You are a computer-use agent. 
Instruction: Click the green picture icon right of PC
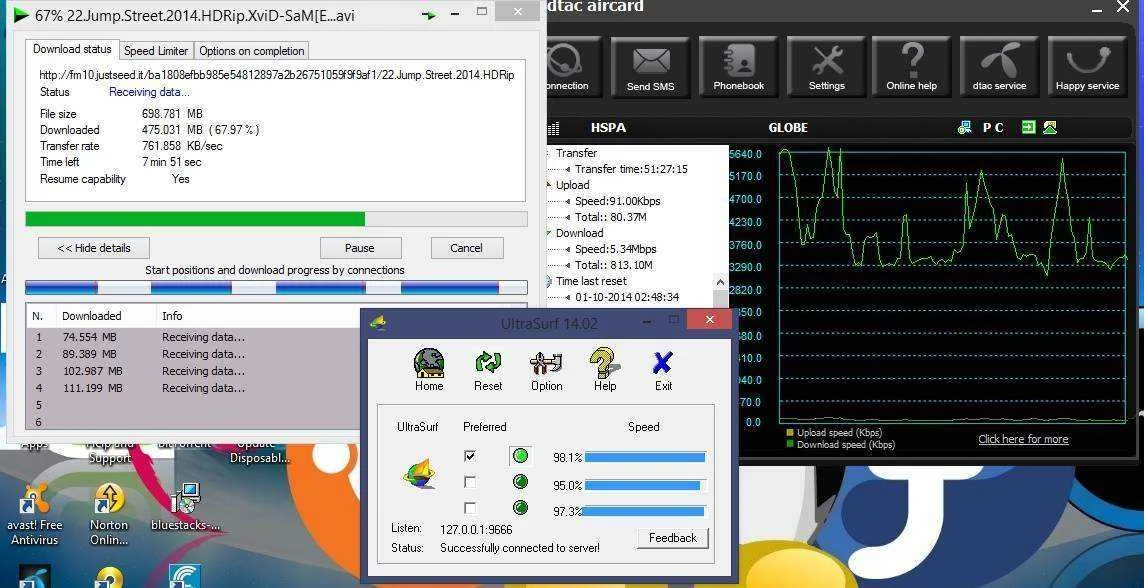point(1050,128)
